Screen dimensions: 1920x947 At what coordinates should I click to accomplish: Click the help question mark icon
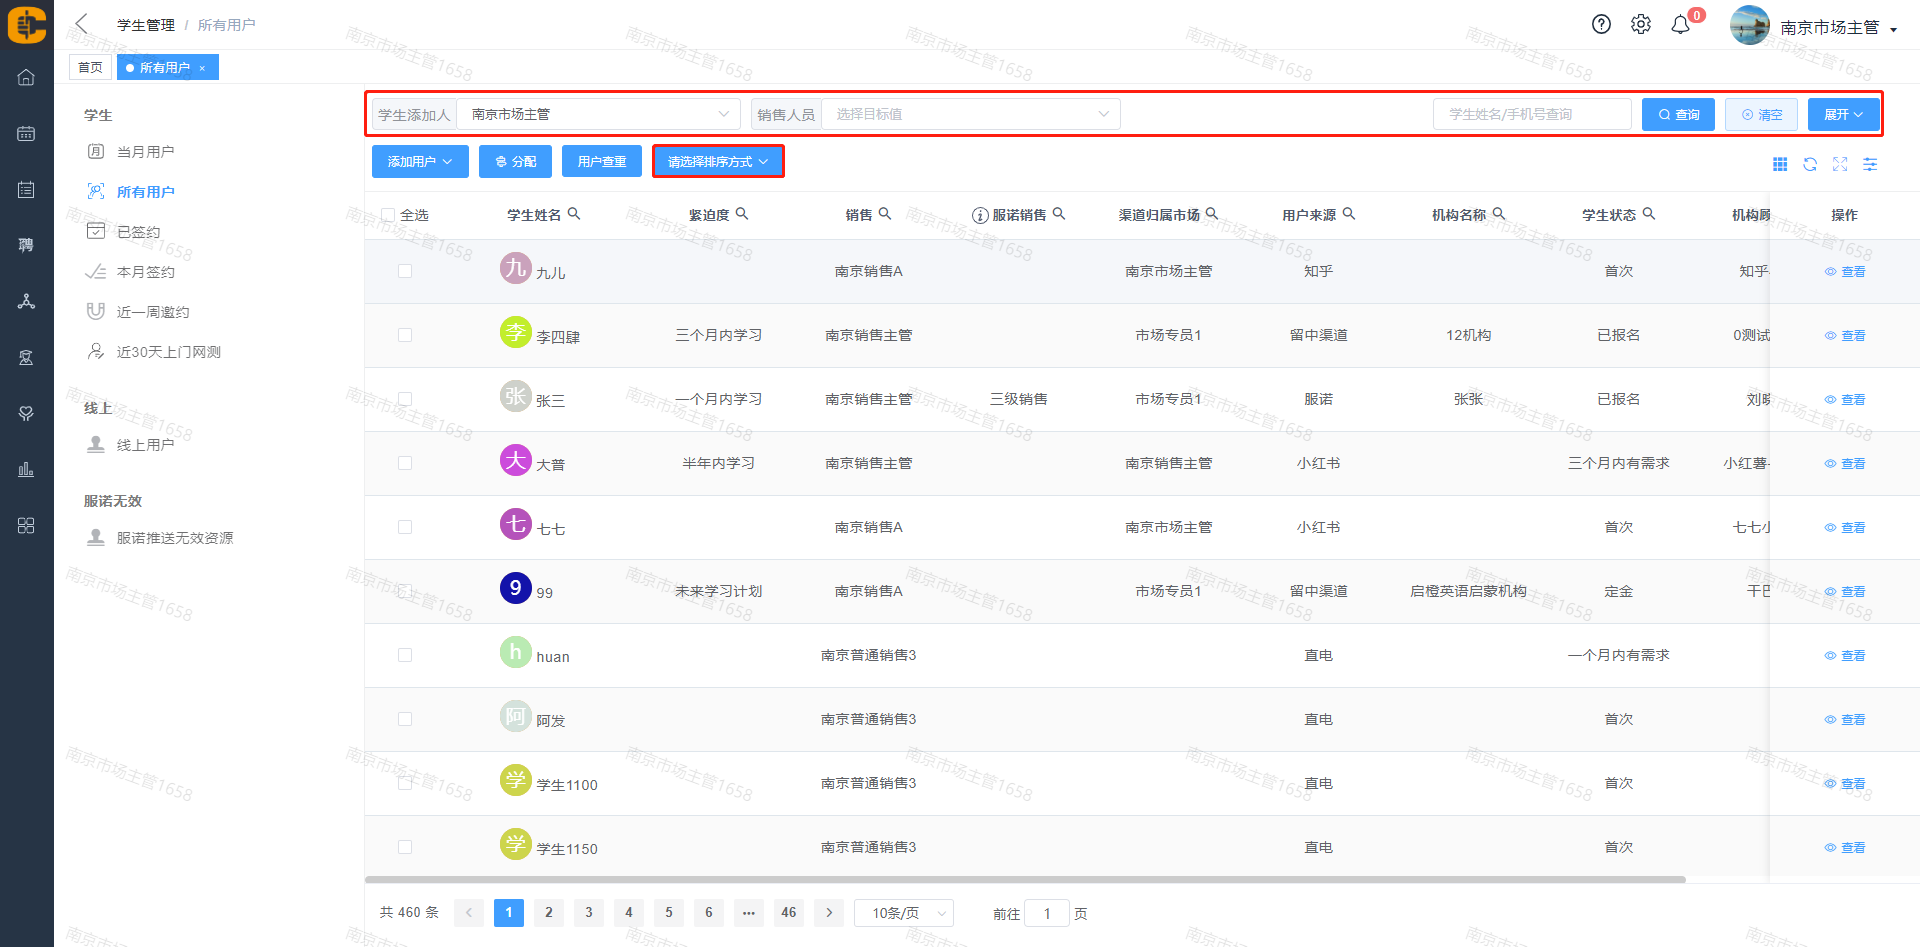coord(1601,25)
